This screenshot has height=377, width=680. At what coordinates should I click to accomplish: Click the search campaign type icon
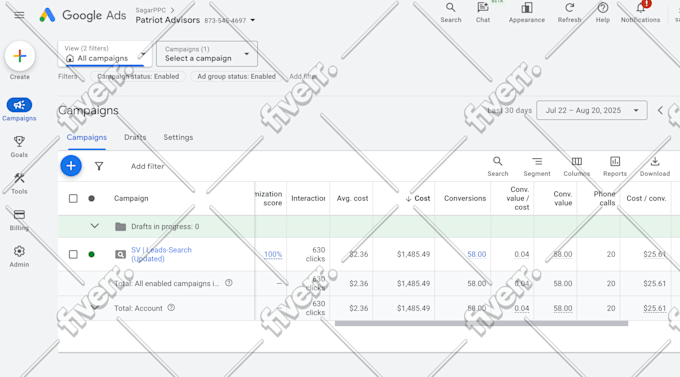(120, 254)
